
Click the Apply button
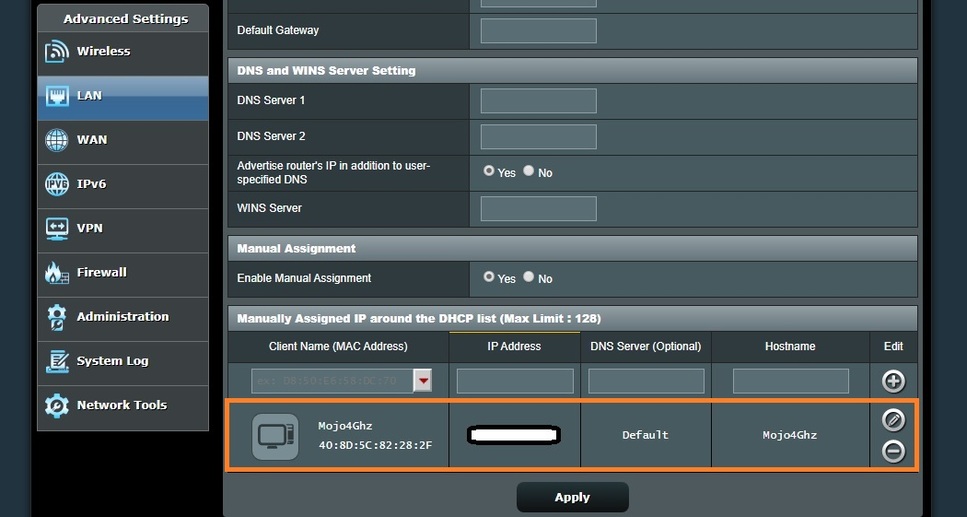[x=572, y=497]
